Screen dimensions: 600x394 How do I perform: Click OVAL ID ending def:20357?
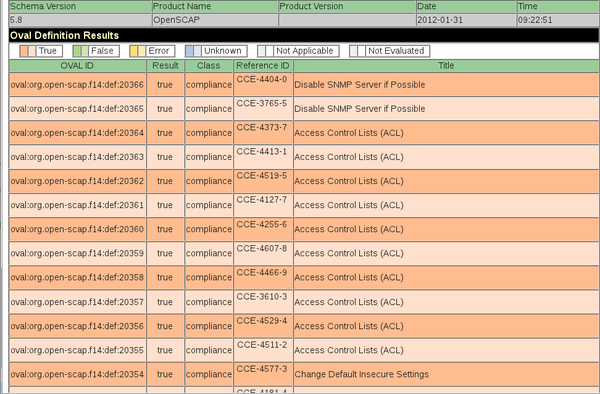(x=77, y=302)
